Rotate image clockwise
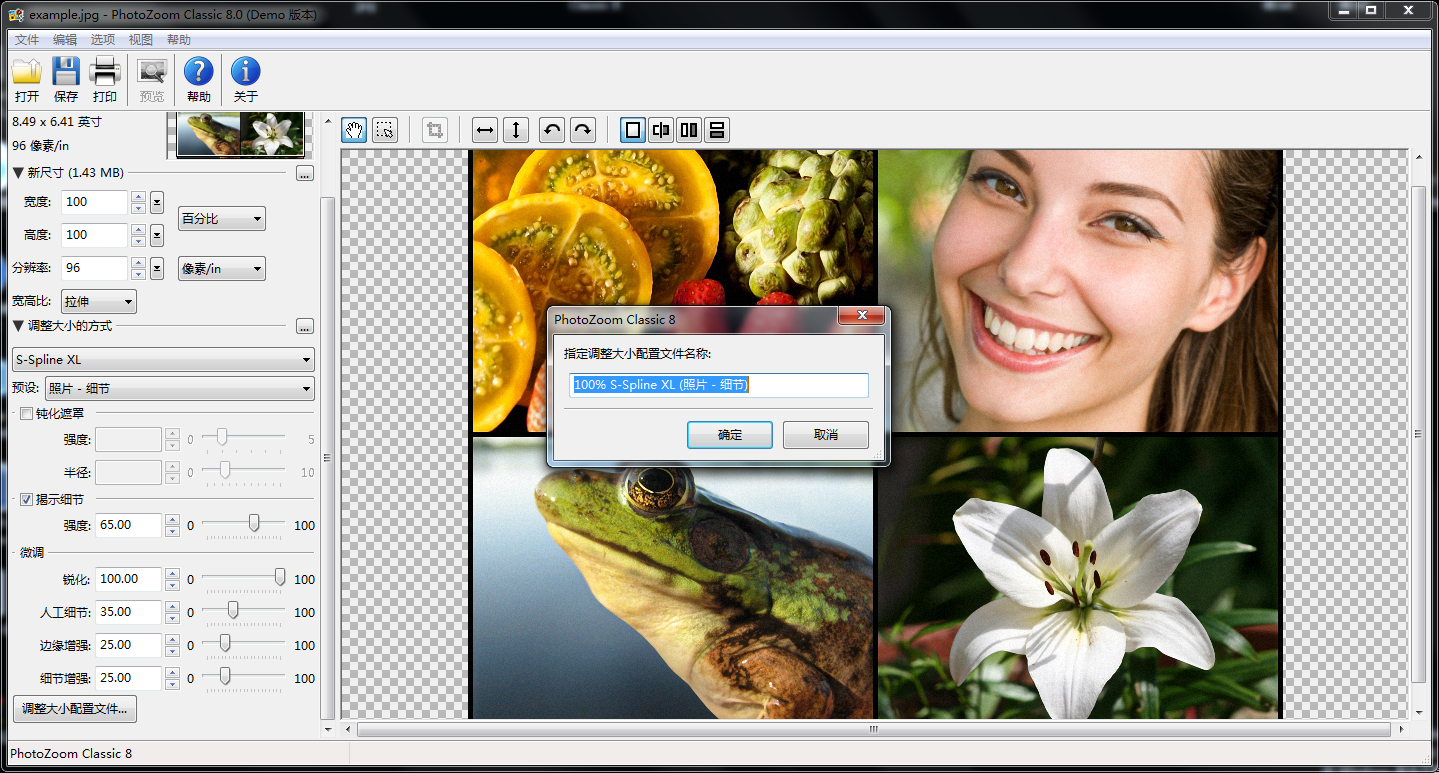 583,130
